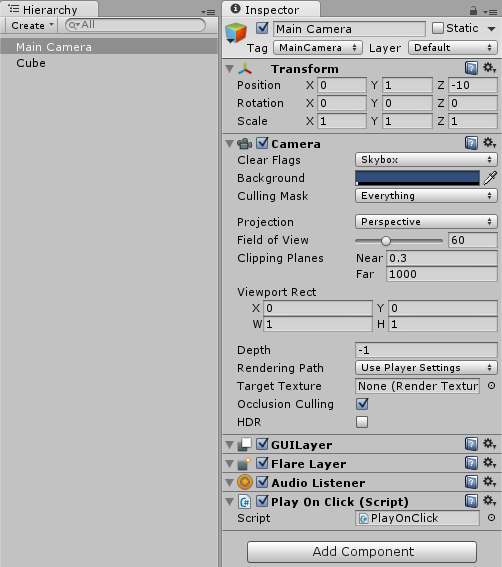Open Script field object picker circle
This screenshot has height=567, width=502.
491,518
